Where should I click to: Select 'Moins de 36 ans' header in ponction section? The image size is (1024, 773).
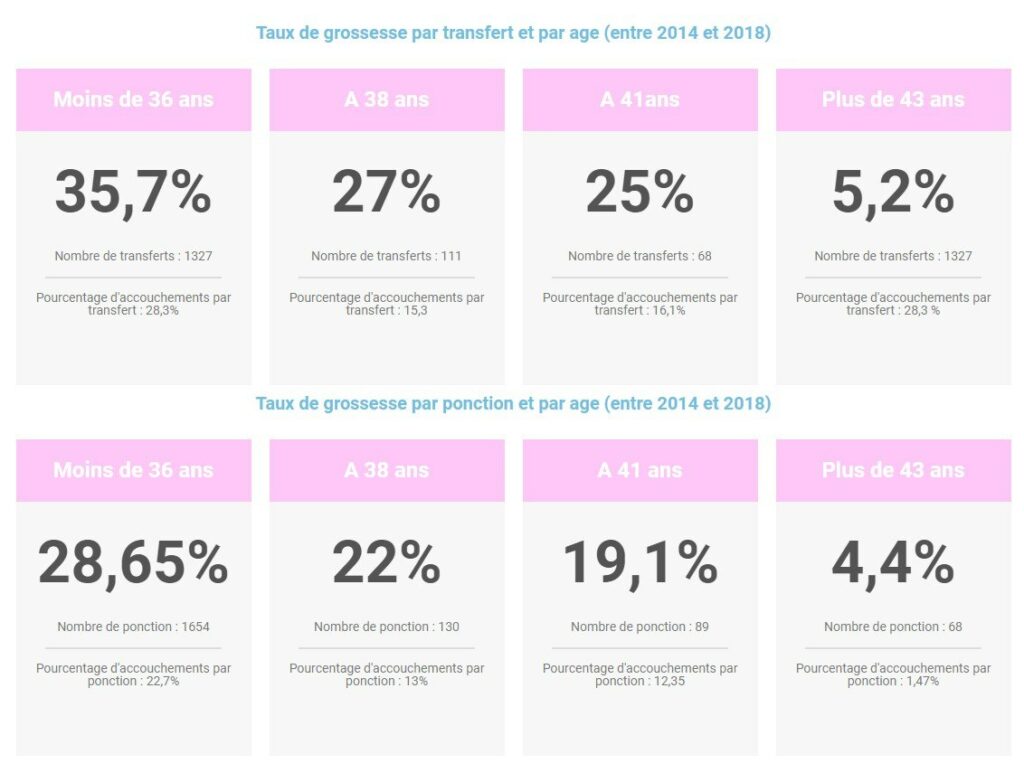133,470
